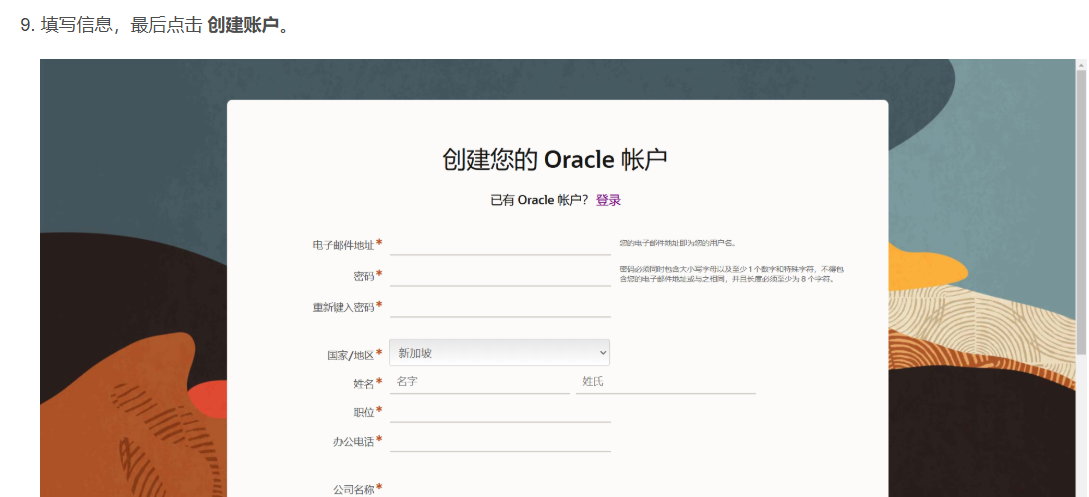Click the text 已有 Oracle 帐户?
The height and width of the screenshot is (497, 1089).
click(540, 200)
